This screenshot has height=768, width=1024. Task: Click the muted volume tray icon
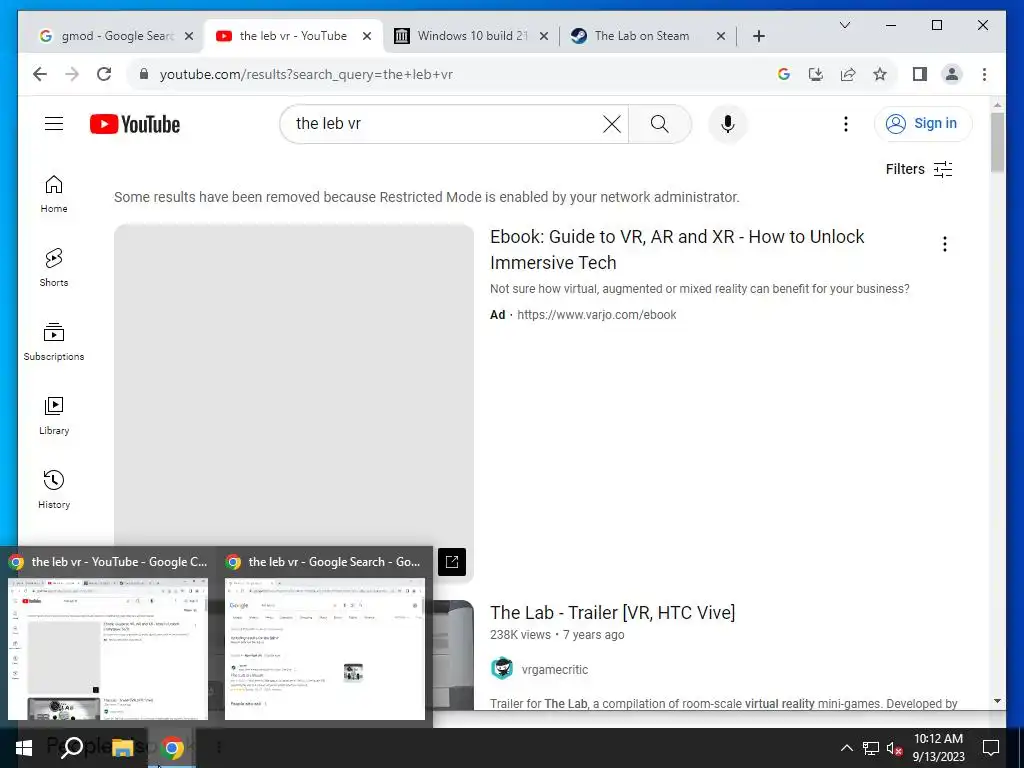click(x=895, y=748)
